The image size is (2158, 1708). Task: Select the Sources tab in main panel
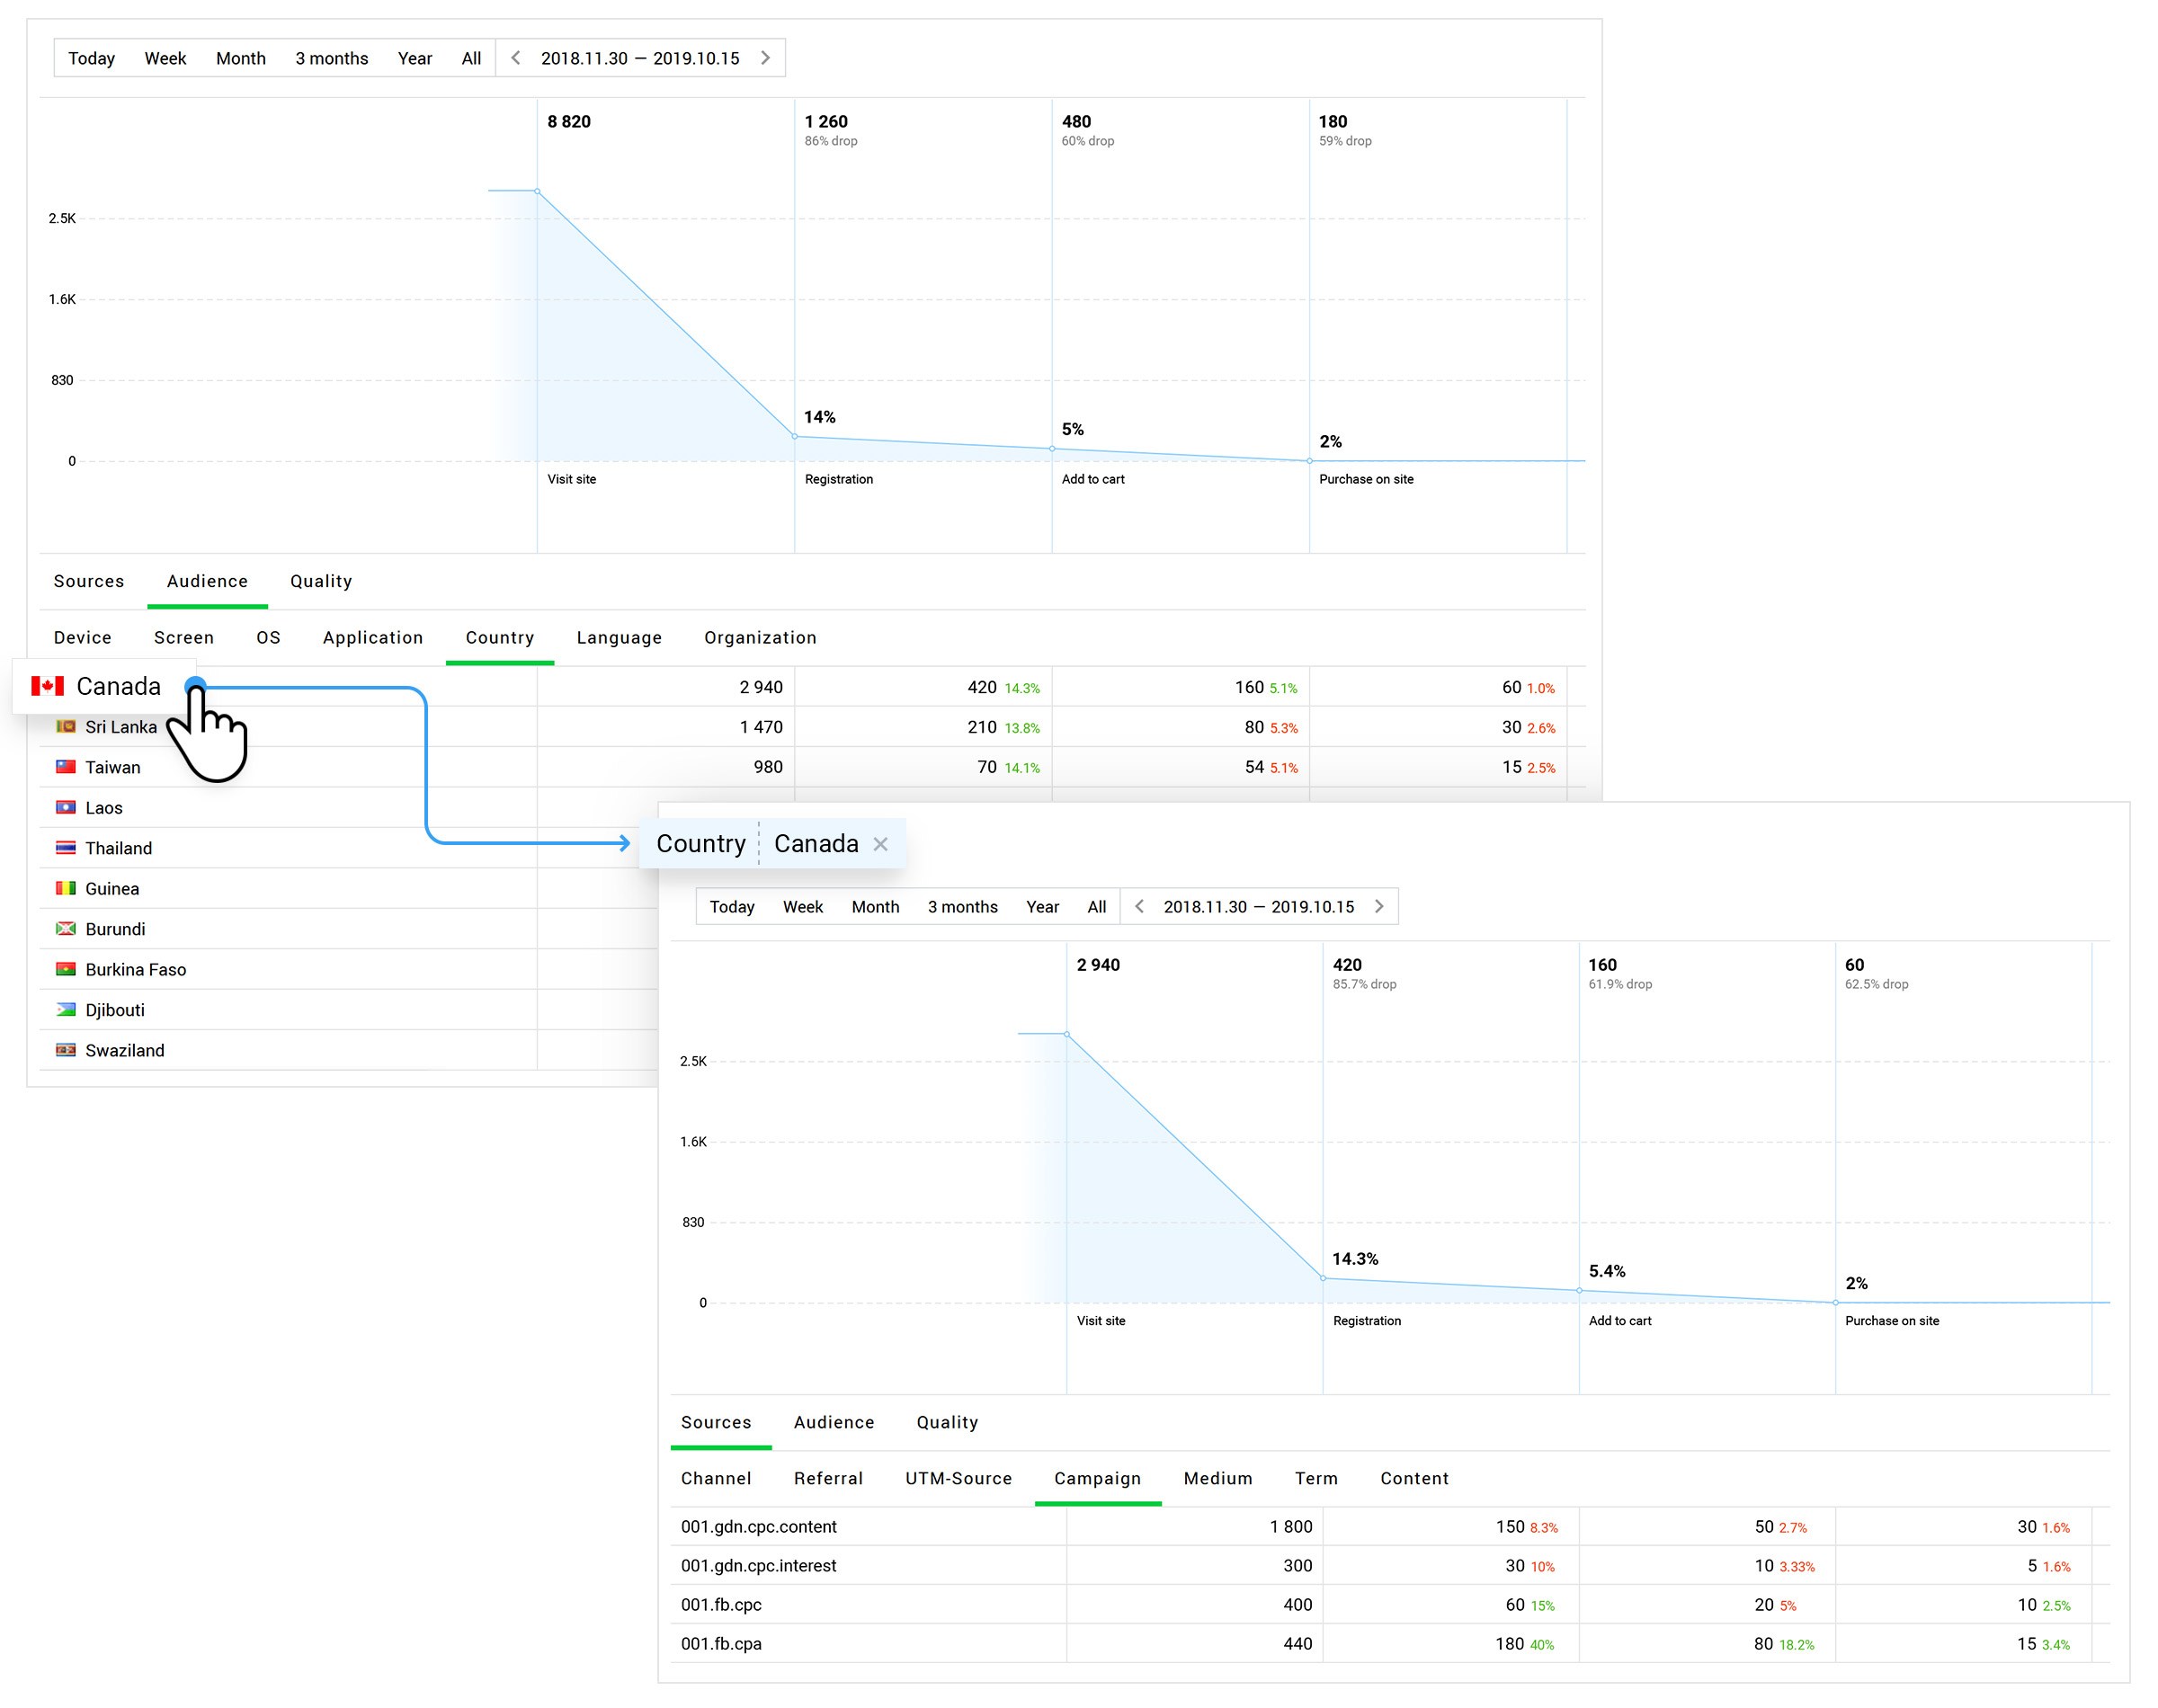87,582
